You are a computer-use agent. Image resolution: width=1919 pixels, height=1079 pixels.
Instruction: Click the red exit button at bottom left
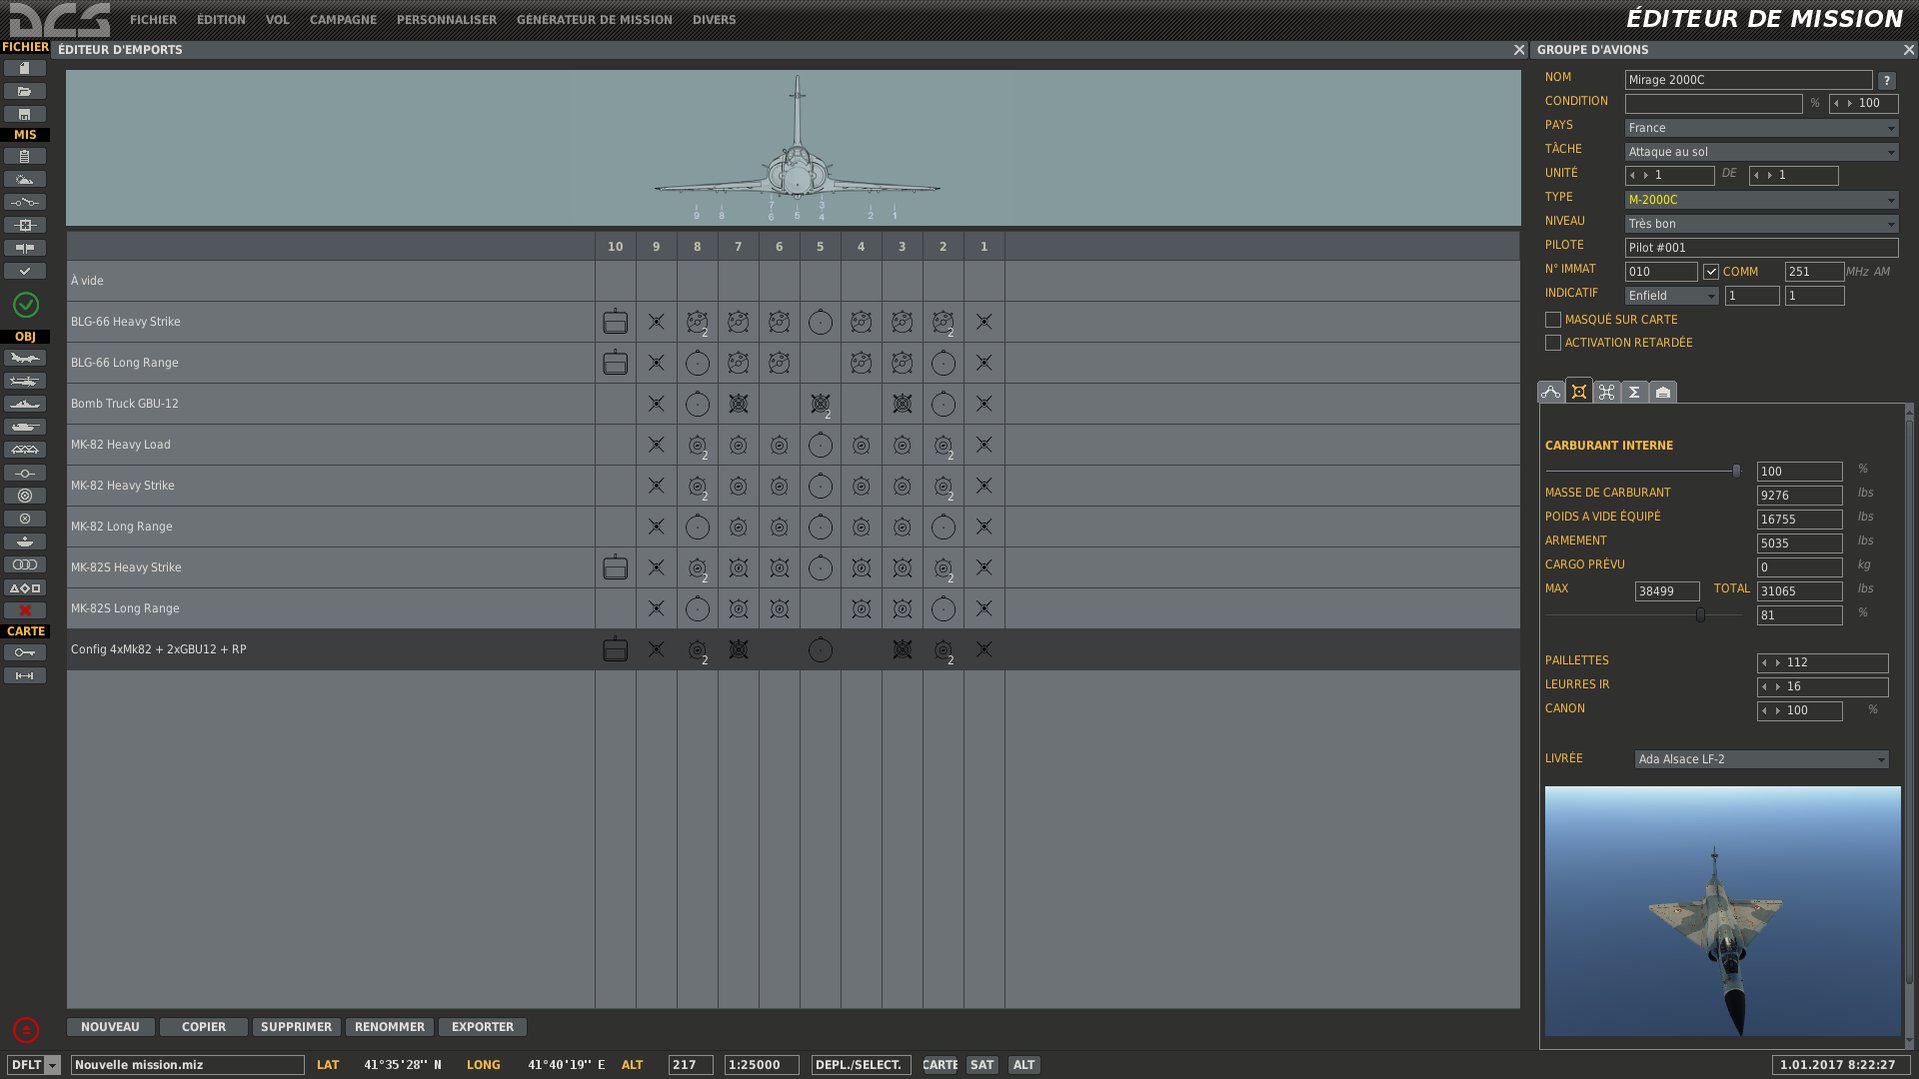[26, 1030]
